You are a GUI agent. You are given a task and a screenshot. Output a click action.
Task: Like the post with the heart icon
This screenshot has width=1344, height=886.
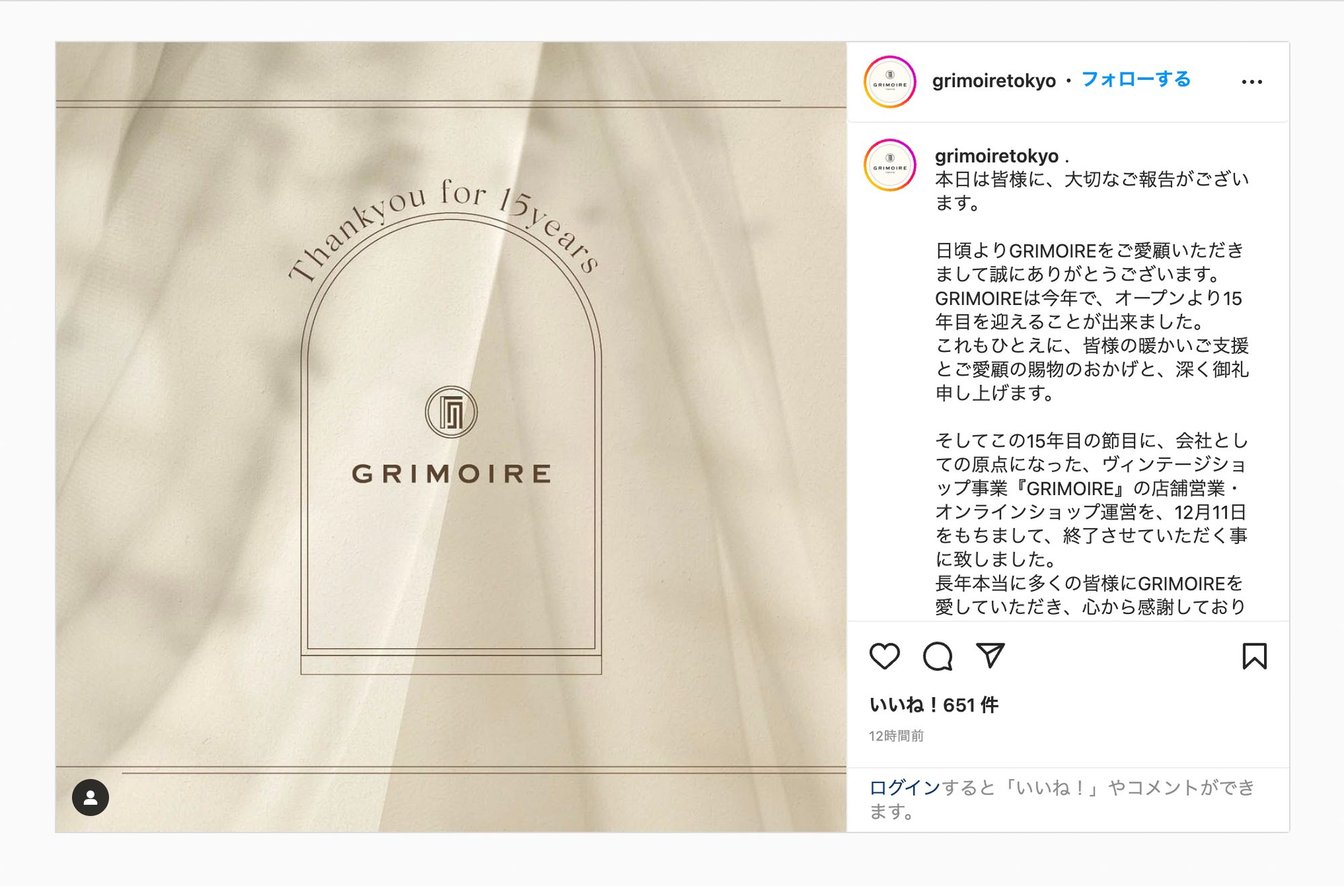885,656
